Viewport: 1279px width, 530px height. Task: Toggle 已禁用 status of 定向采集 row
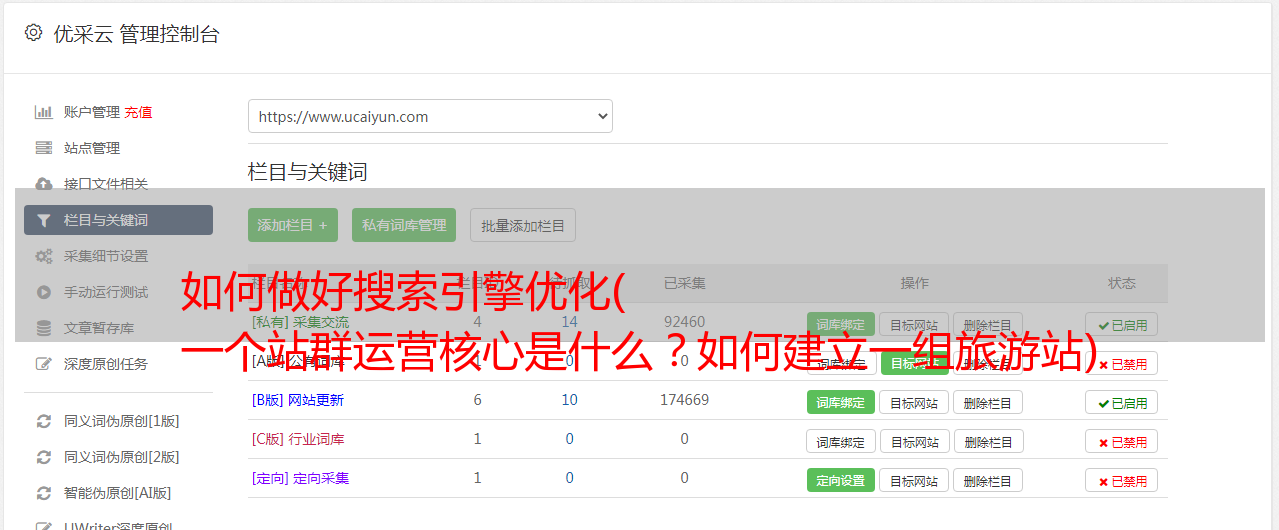click(1122, 480)
